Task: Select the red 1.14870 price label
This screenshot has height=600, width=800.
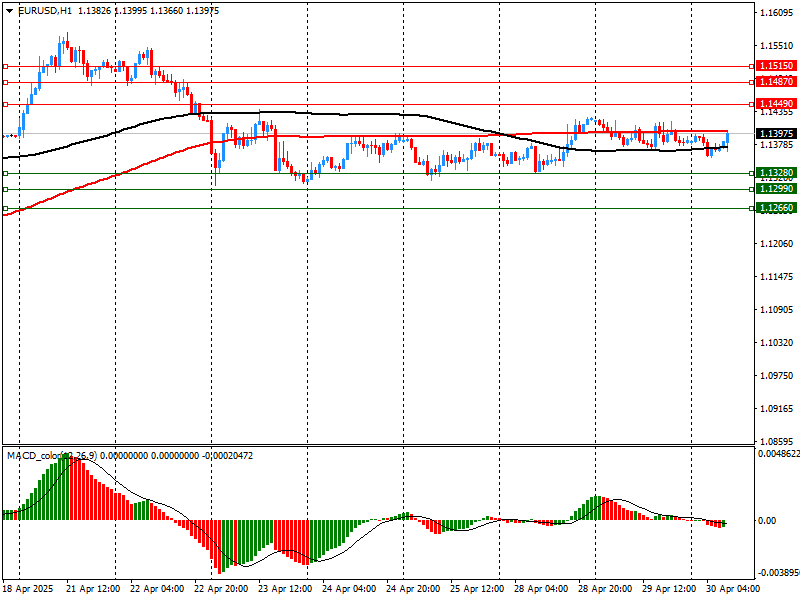Action: pos(776,82)
